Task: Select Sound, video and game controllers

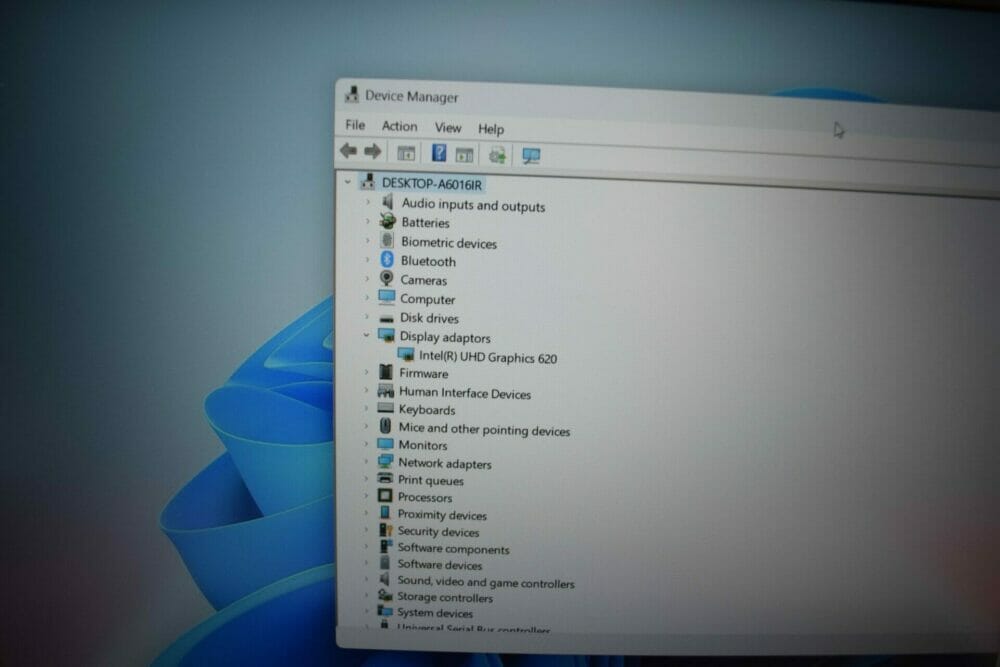Action: 485,582
